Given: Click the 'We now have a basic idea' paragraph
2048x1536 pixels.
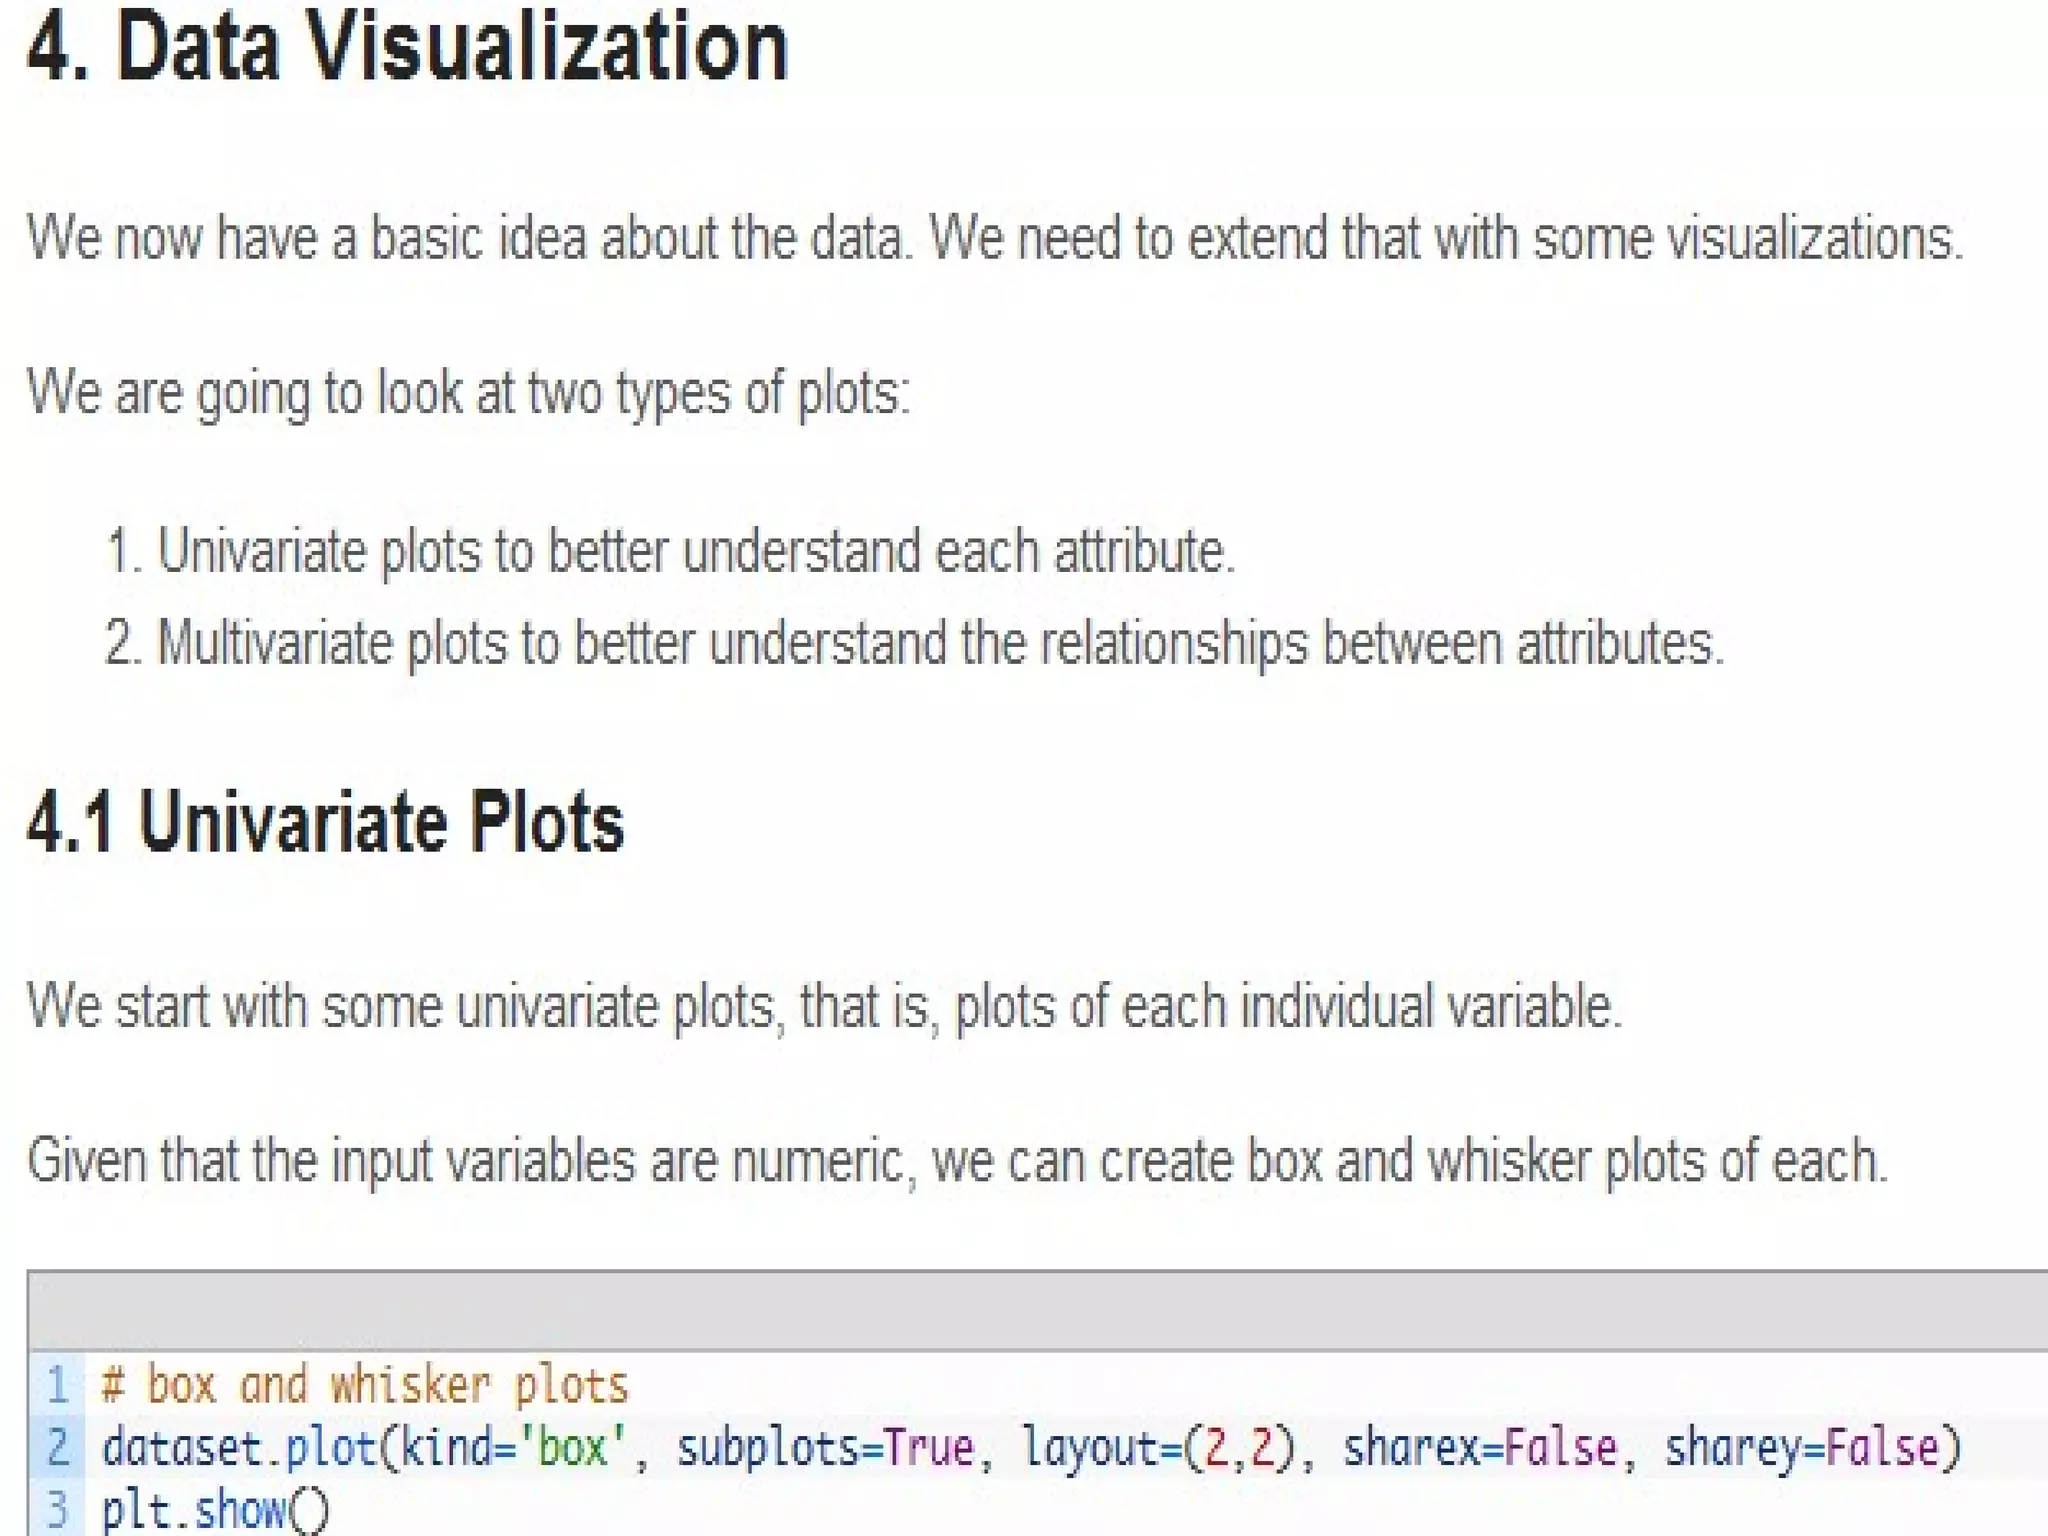Looking at the screenshot, I should click(995, 238).
